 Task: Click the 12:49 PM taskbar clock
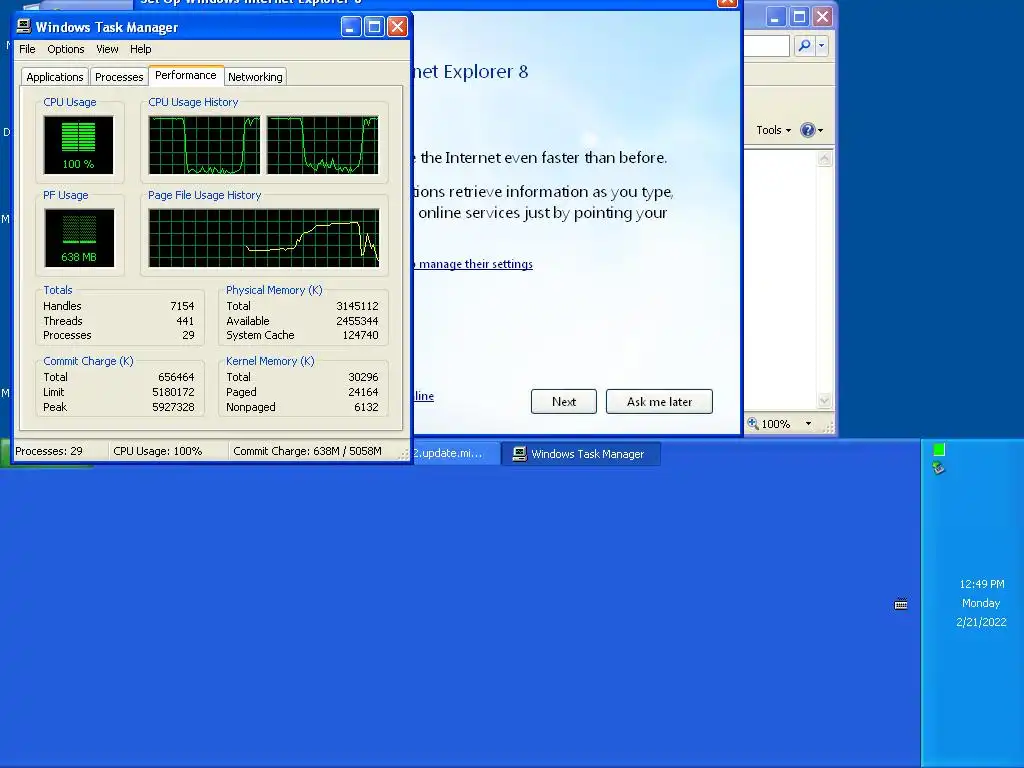982,584
